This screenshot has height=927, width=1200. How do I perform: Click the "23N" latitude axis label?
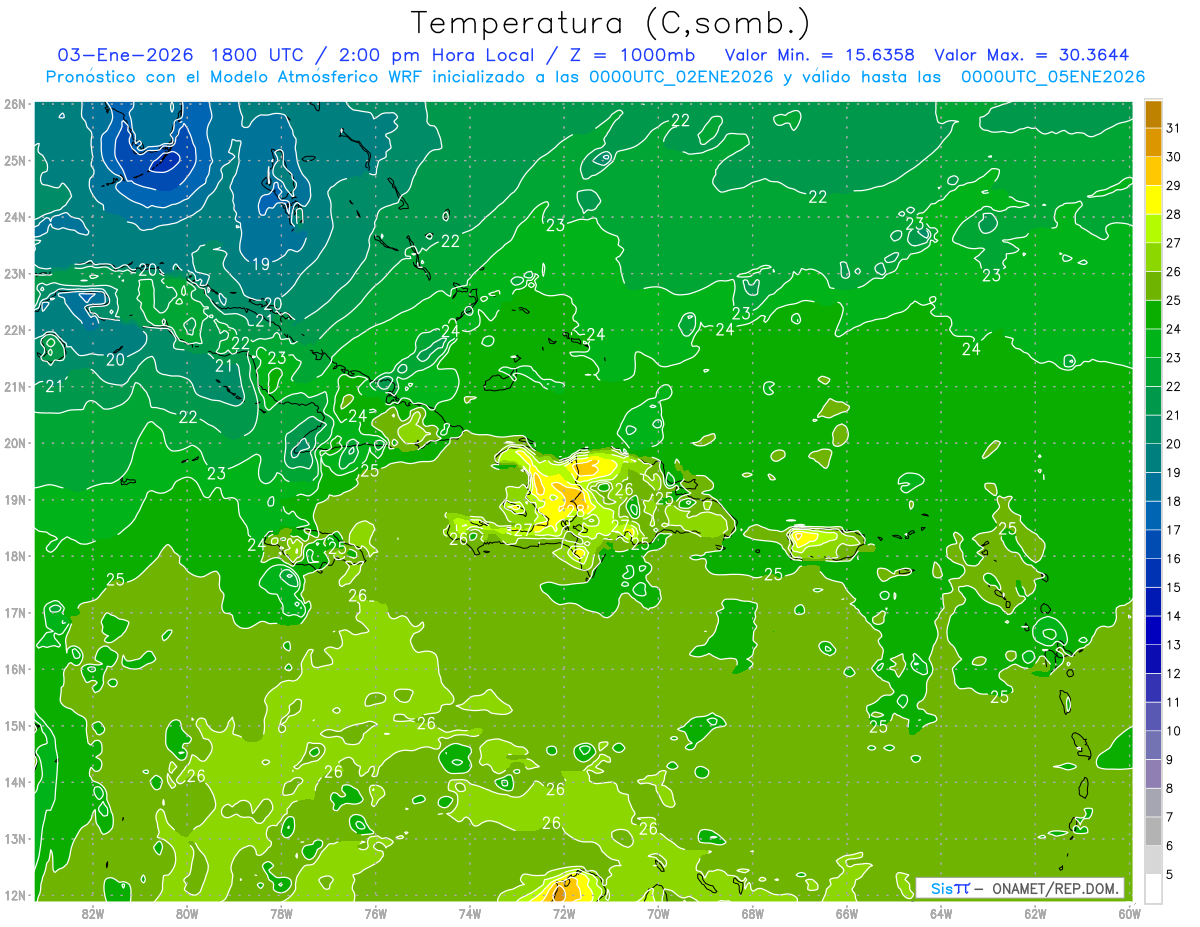point(14,273)
